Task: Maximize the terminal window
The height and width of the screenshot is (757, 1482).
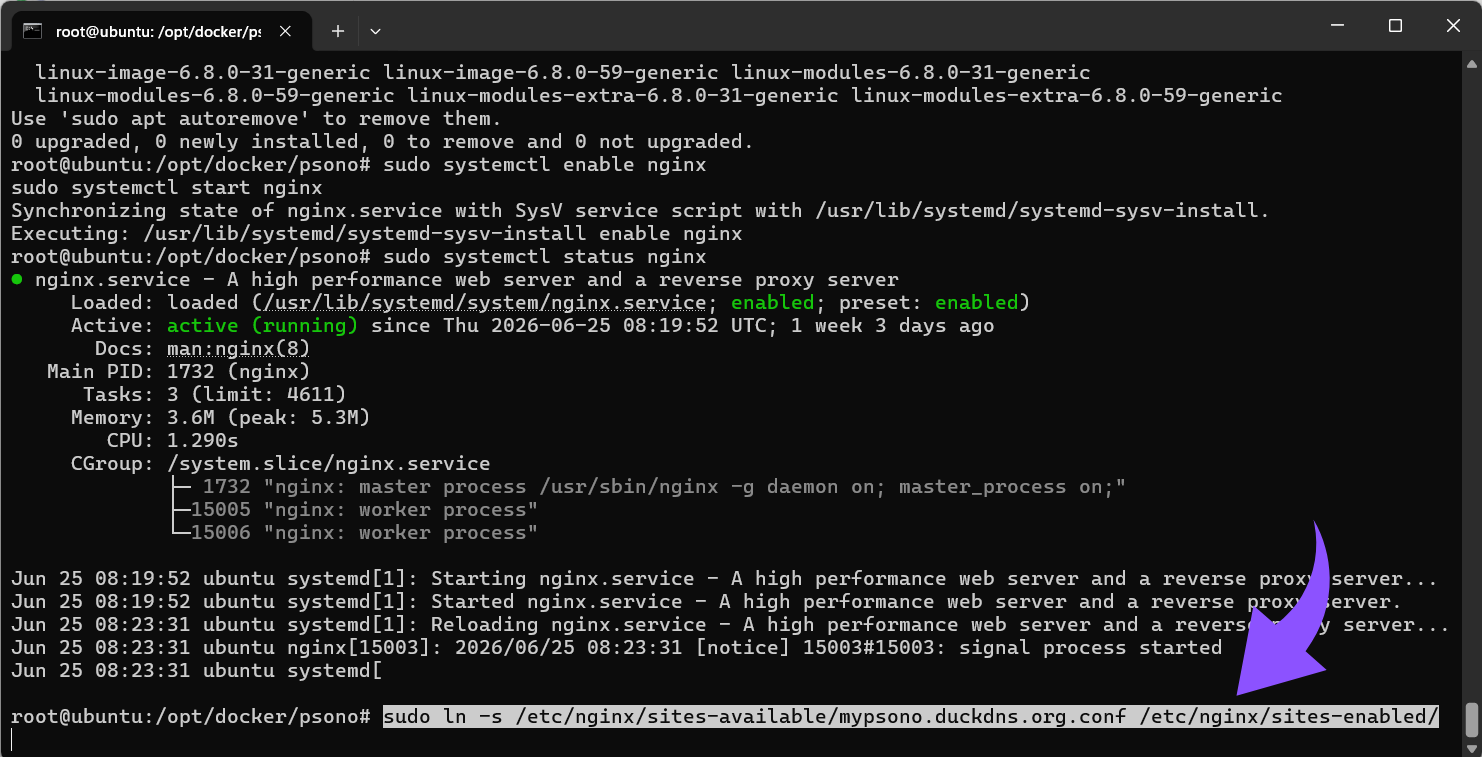Action: point(1395,26)
